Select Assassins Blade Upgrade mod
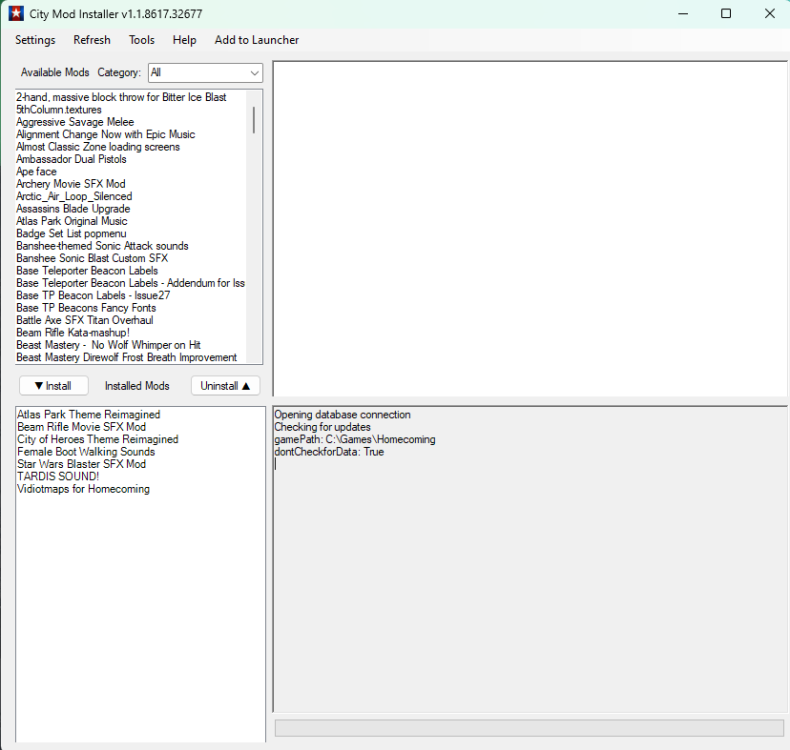Viewport: 790px width, 750px height. 74,209
